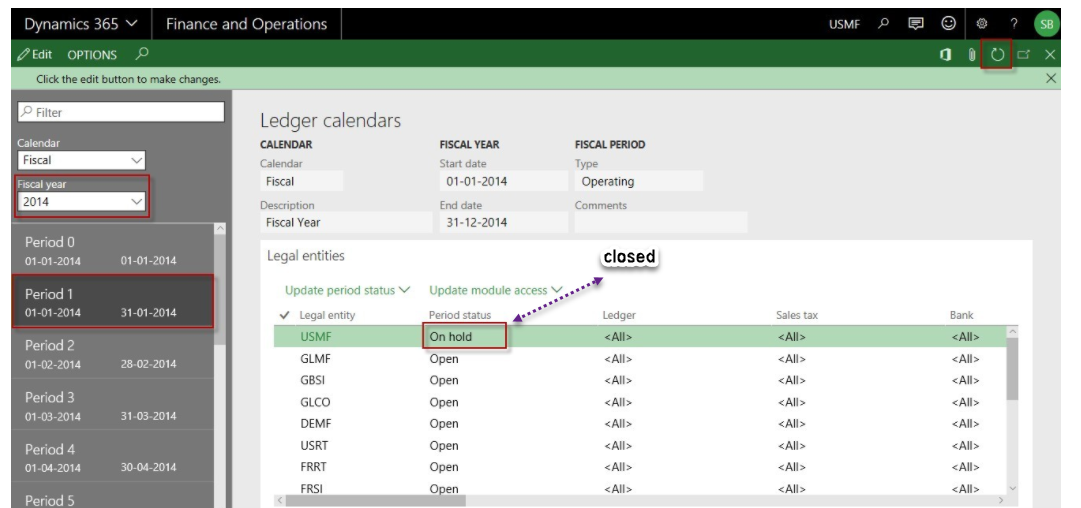The image size is (1081, 508).
Task: Click action pane search magnifier
Action: 142,53
